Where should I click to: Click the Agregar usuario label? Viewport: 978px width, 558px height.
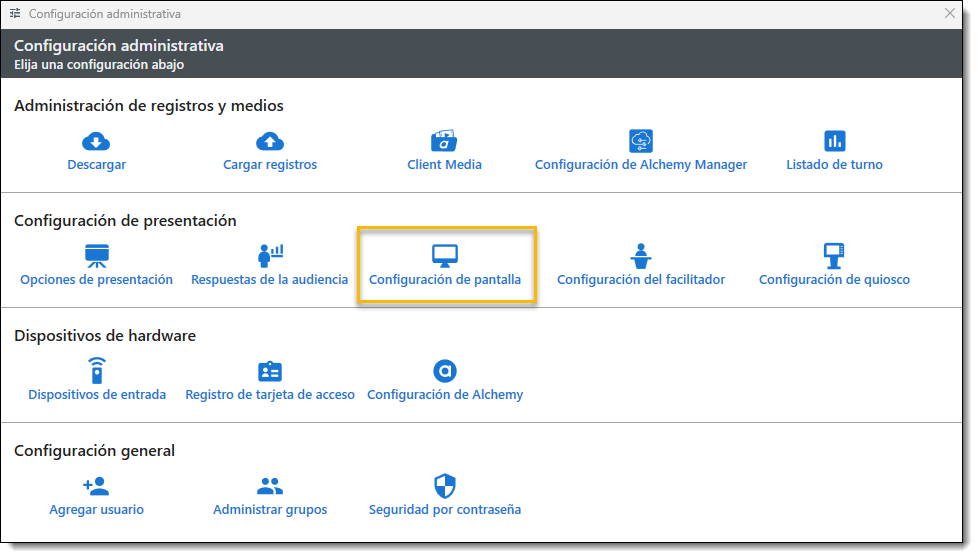coord(96,510)
